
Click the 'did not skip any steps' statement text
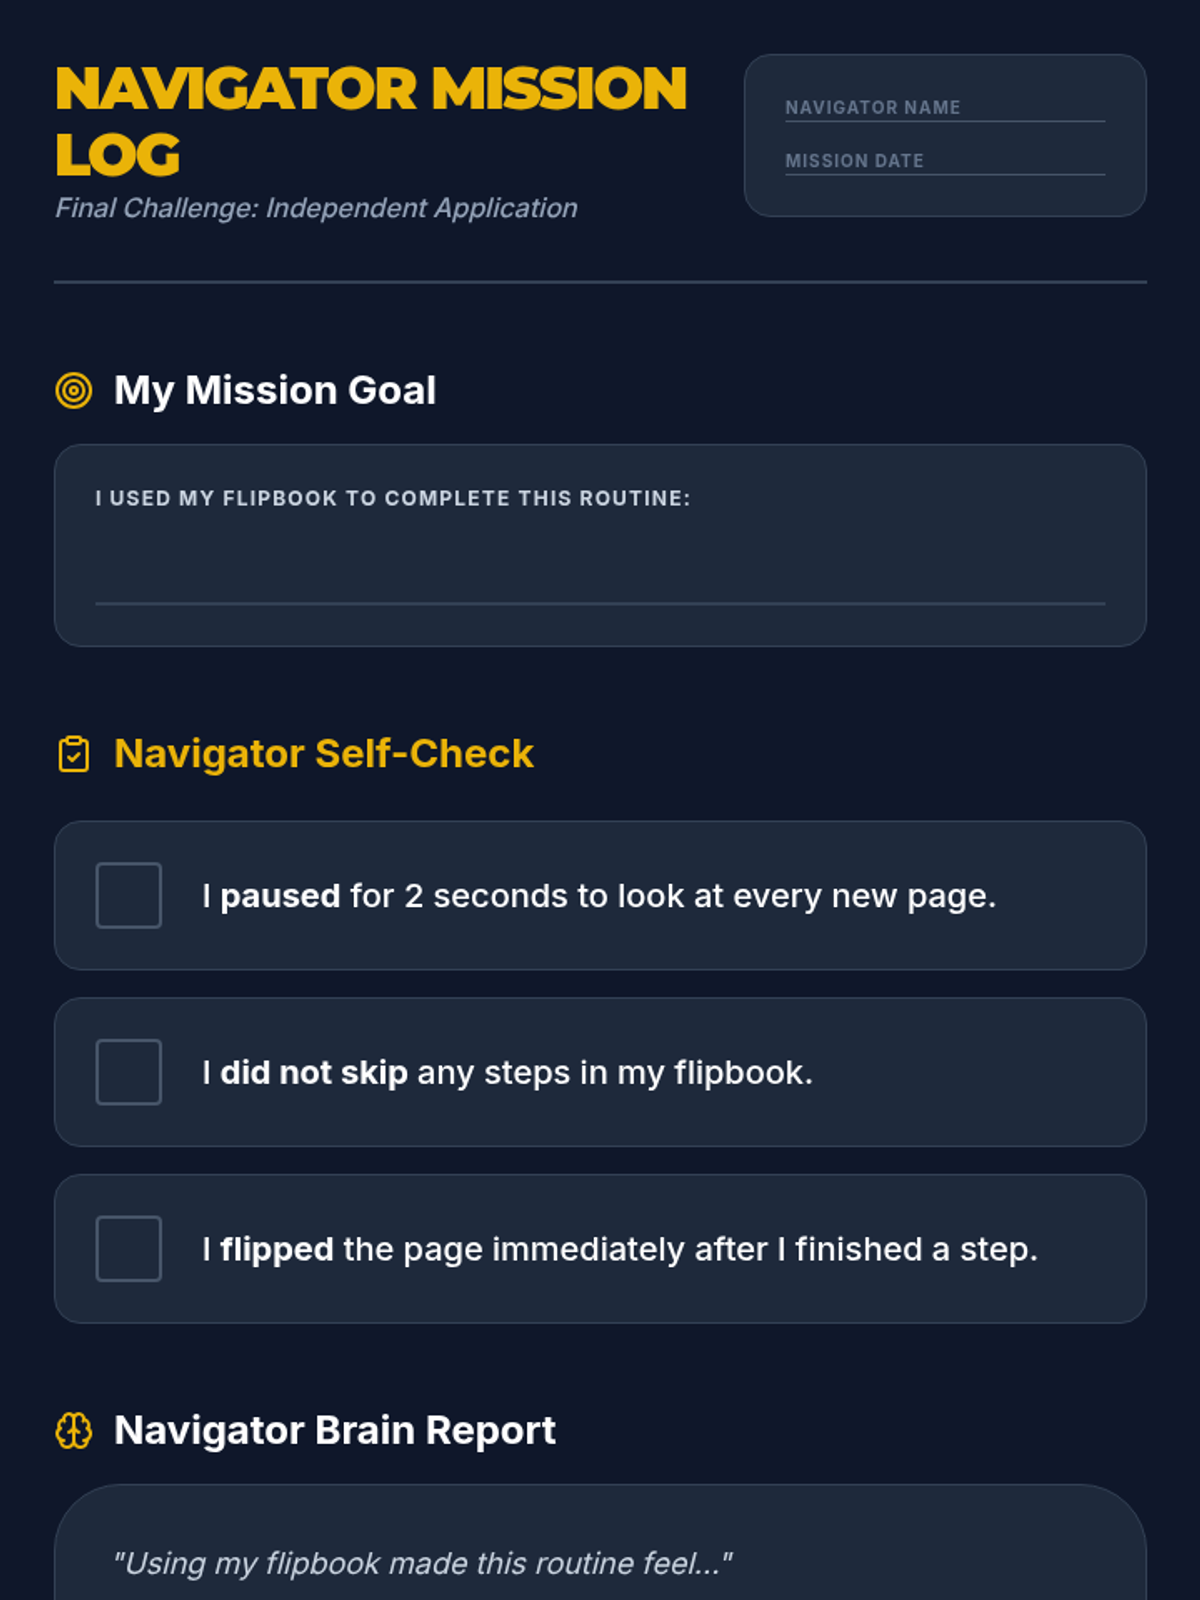click(507, 1073)
